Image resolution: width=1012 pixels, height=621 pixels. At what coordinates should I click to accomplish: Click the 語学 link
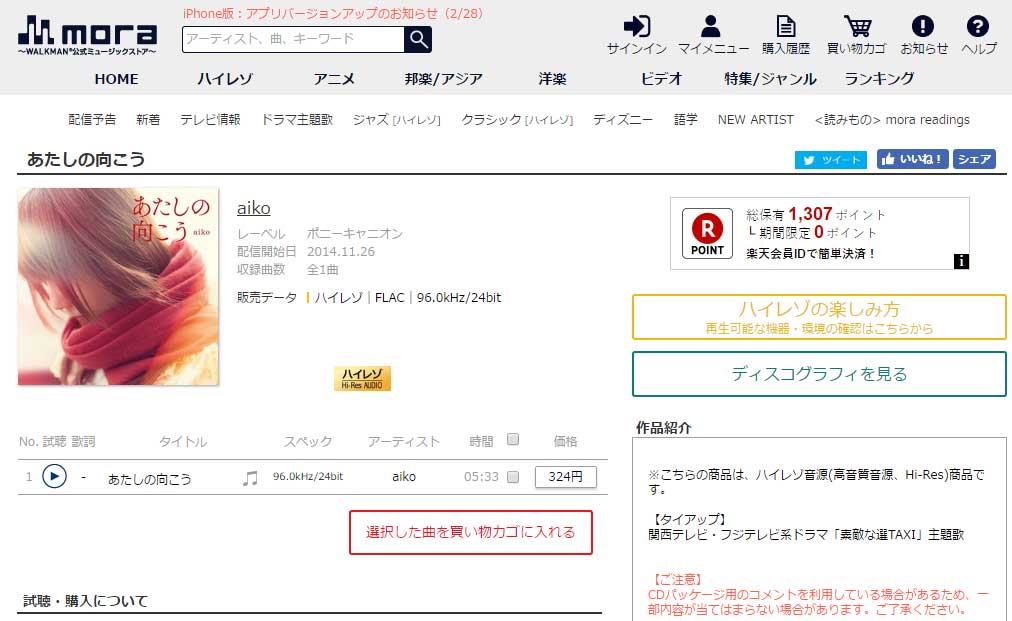coord(685,119)
